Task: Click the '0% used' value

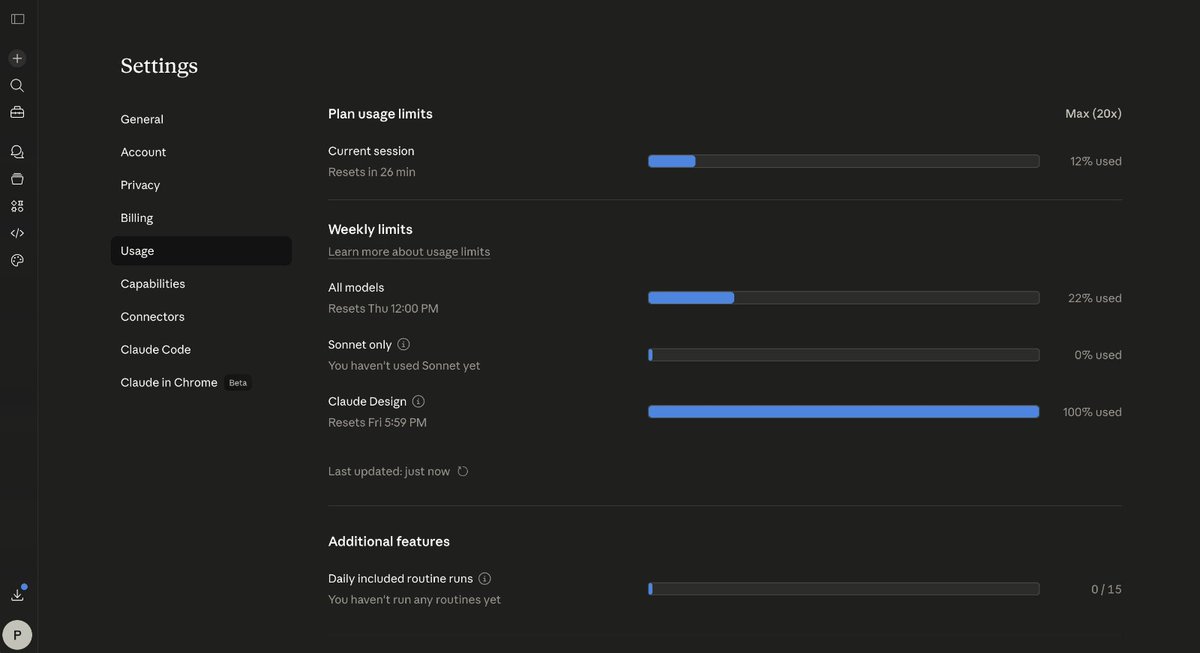Action: (1098, 355)
